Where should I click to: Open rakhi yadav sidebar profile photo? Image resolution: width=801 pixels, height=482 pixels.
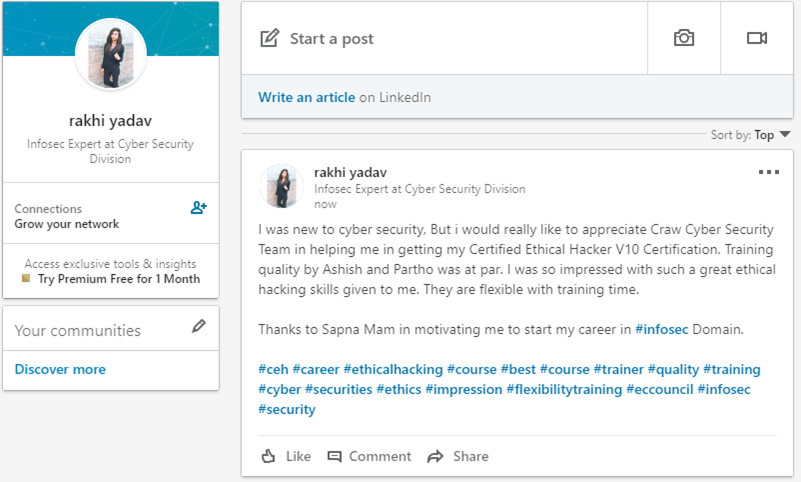(x=111, y=54)
